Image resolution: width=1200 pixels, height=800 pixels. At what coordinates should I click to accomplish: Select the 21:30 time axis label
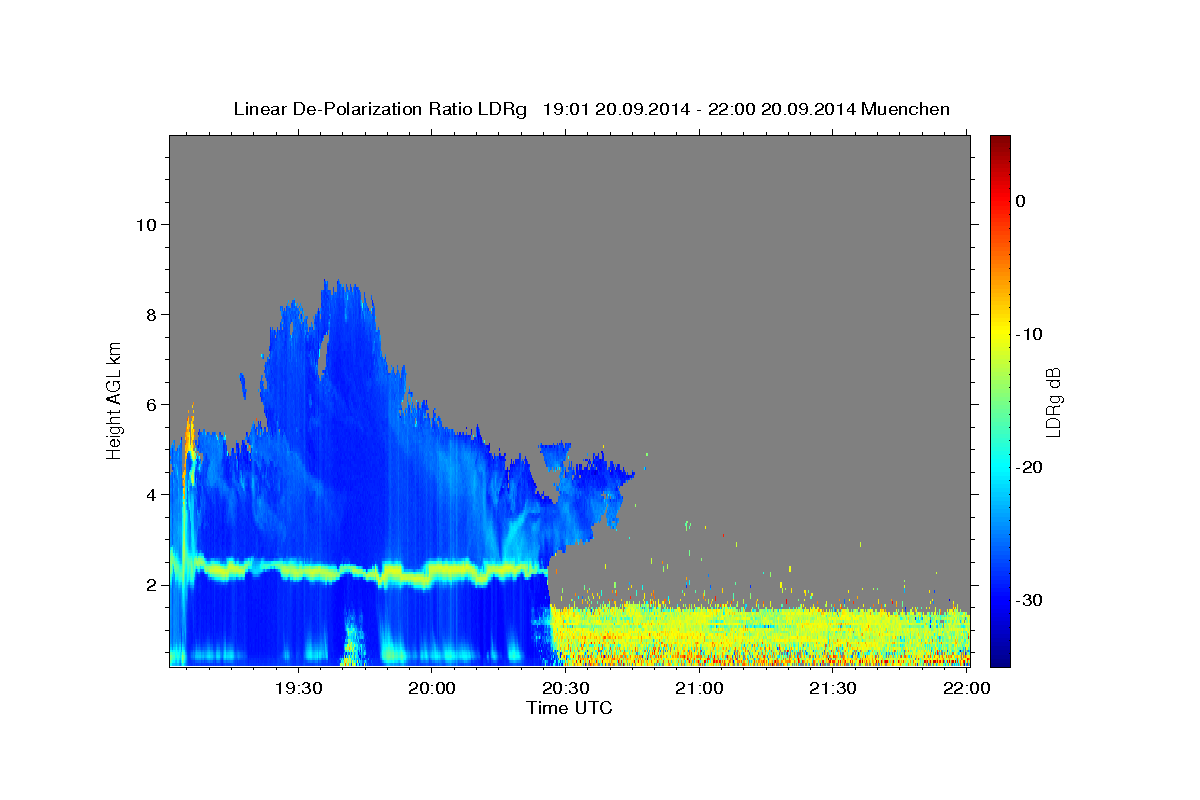[x=832, y=688]
